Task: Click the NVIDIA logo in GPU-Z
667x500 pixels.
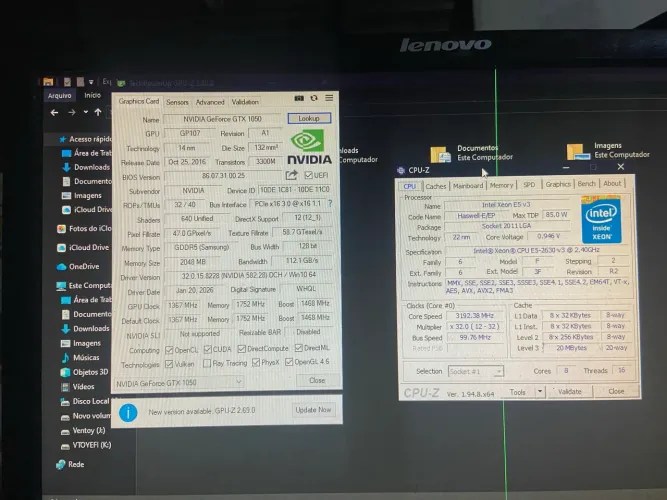Action: (x=309, y=148)
